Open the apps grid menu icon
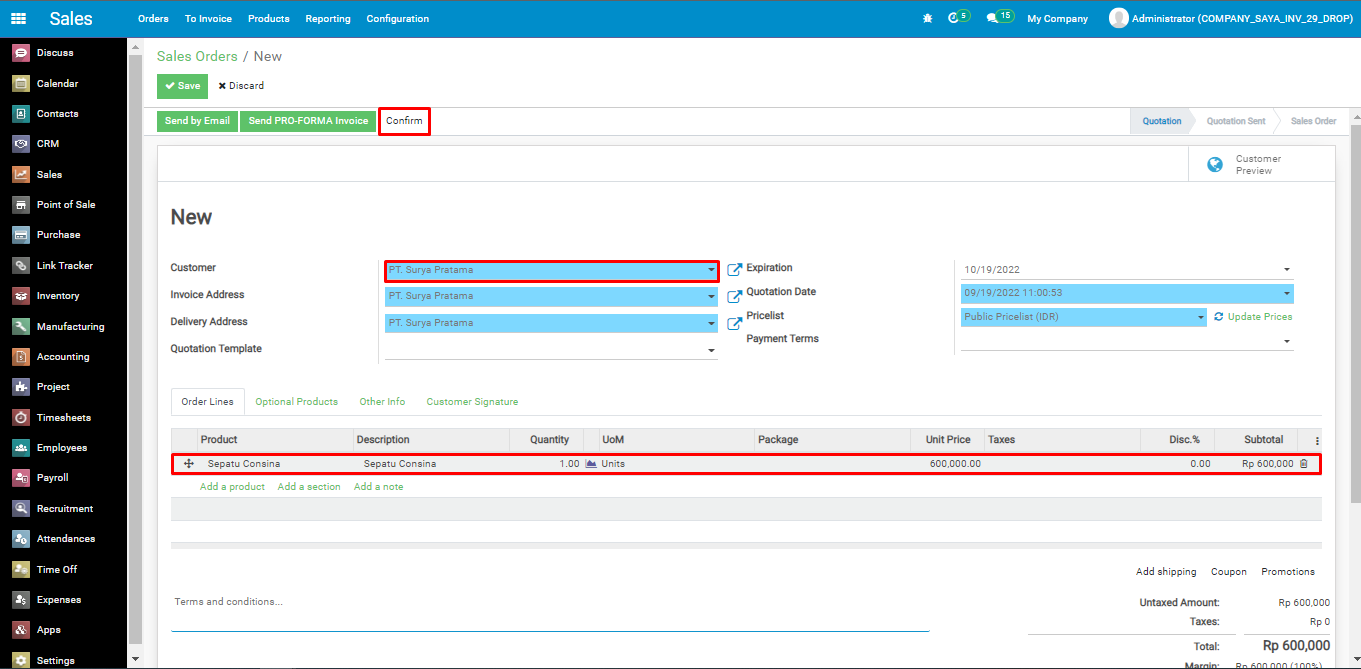This screenshot has width=1361, height=669. click(19, 19)
